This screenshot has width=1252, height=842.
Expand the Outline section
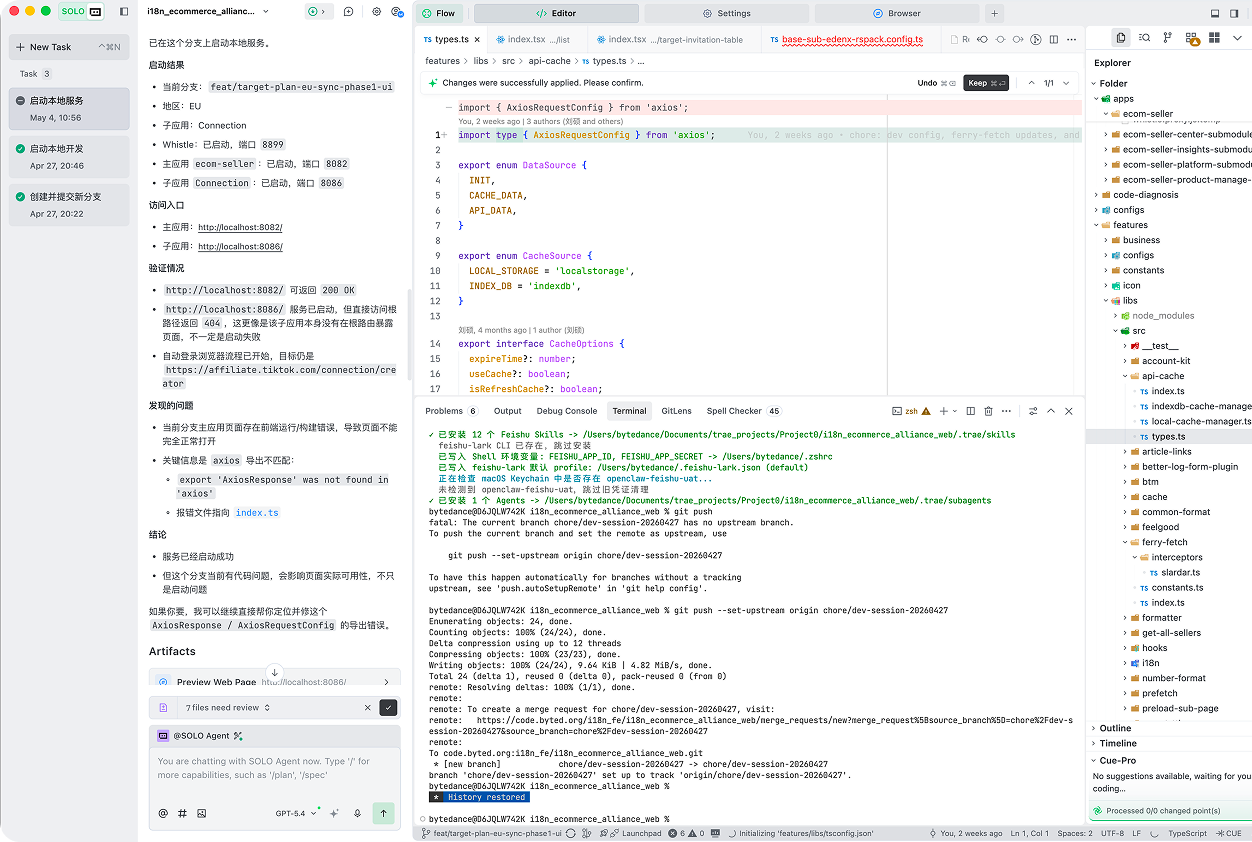click(x=1114, y=728)
